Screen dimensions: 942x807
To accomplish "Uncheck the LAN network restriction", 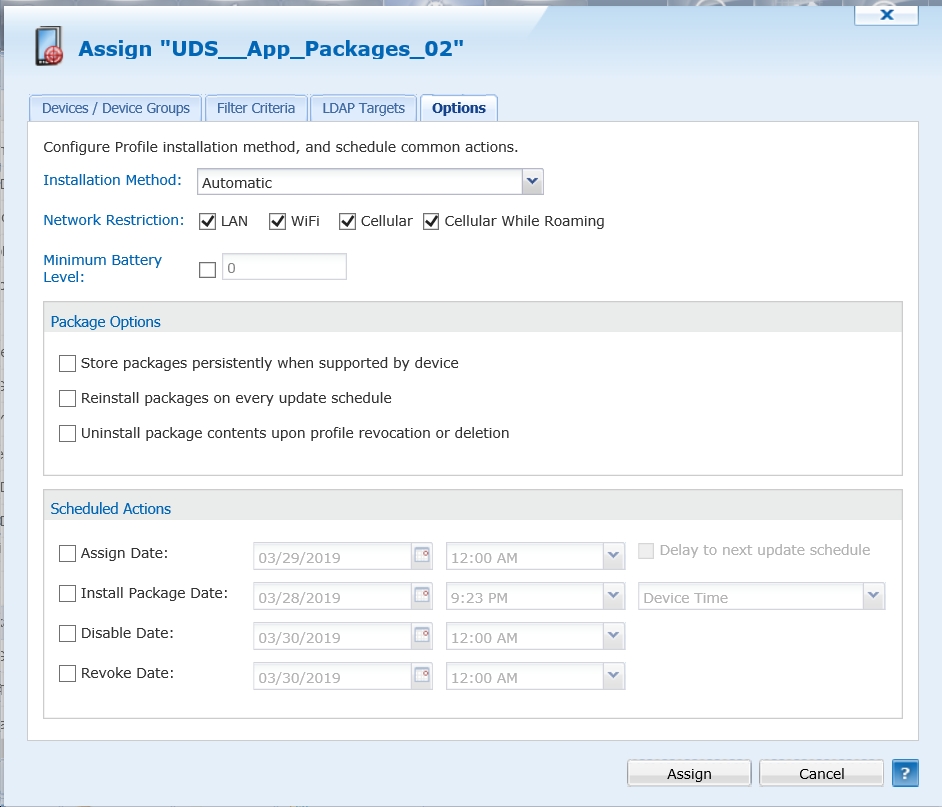I will [x=208, y=221].
